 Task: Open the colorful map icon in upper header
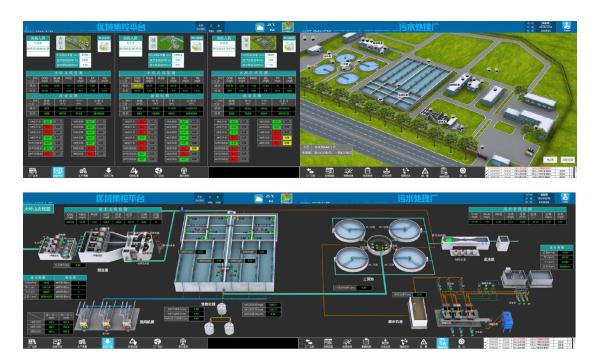pos(288,27)
